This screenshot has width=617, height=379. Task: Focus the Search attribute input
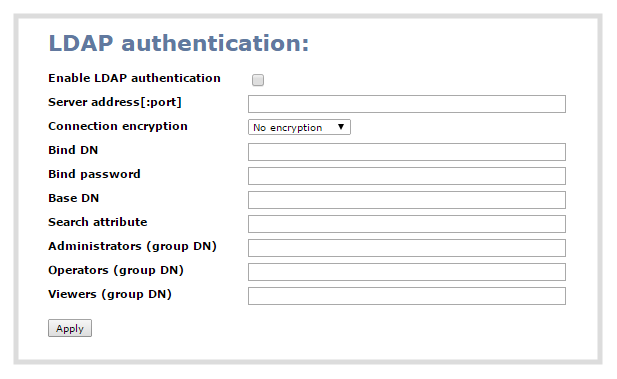[406, 224]
